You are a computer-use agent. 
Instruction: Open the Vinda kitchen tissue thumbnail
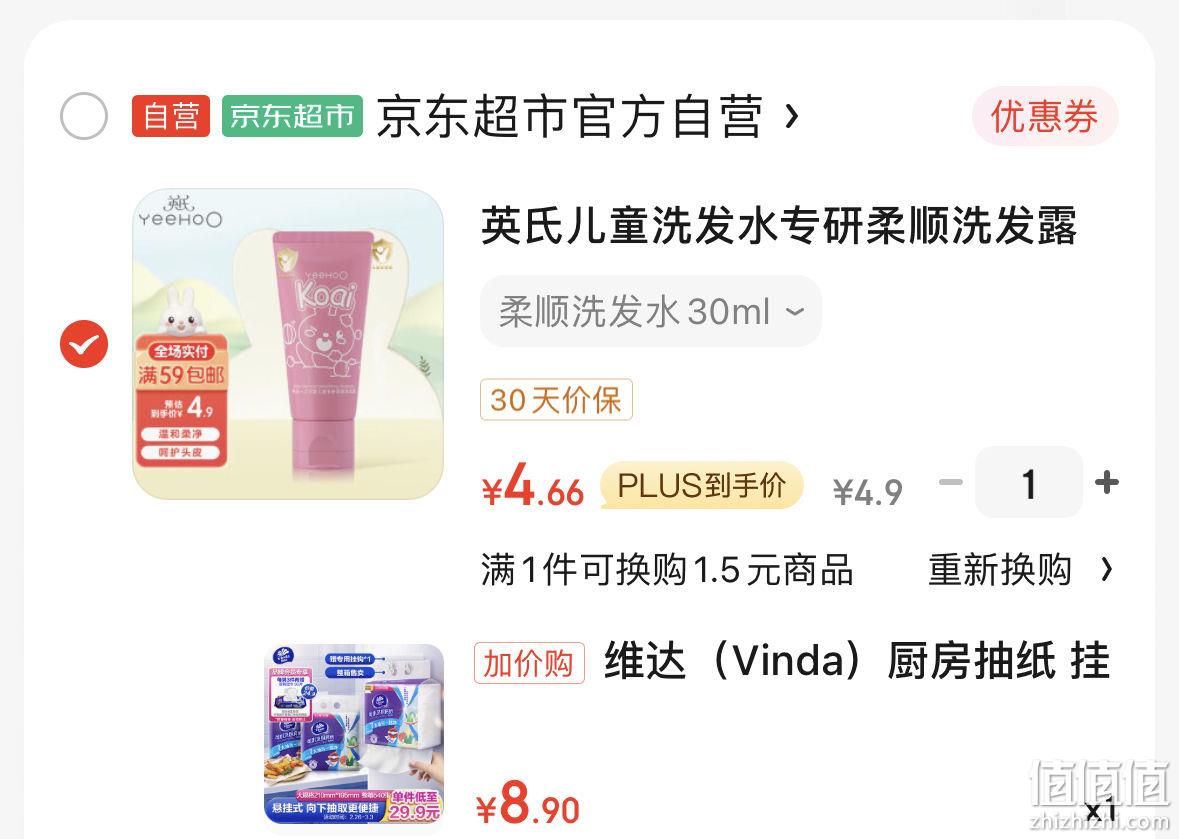354,734
